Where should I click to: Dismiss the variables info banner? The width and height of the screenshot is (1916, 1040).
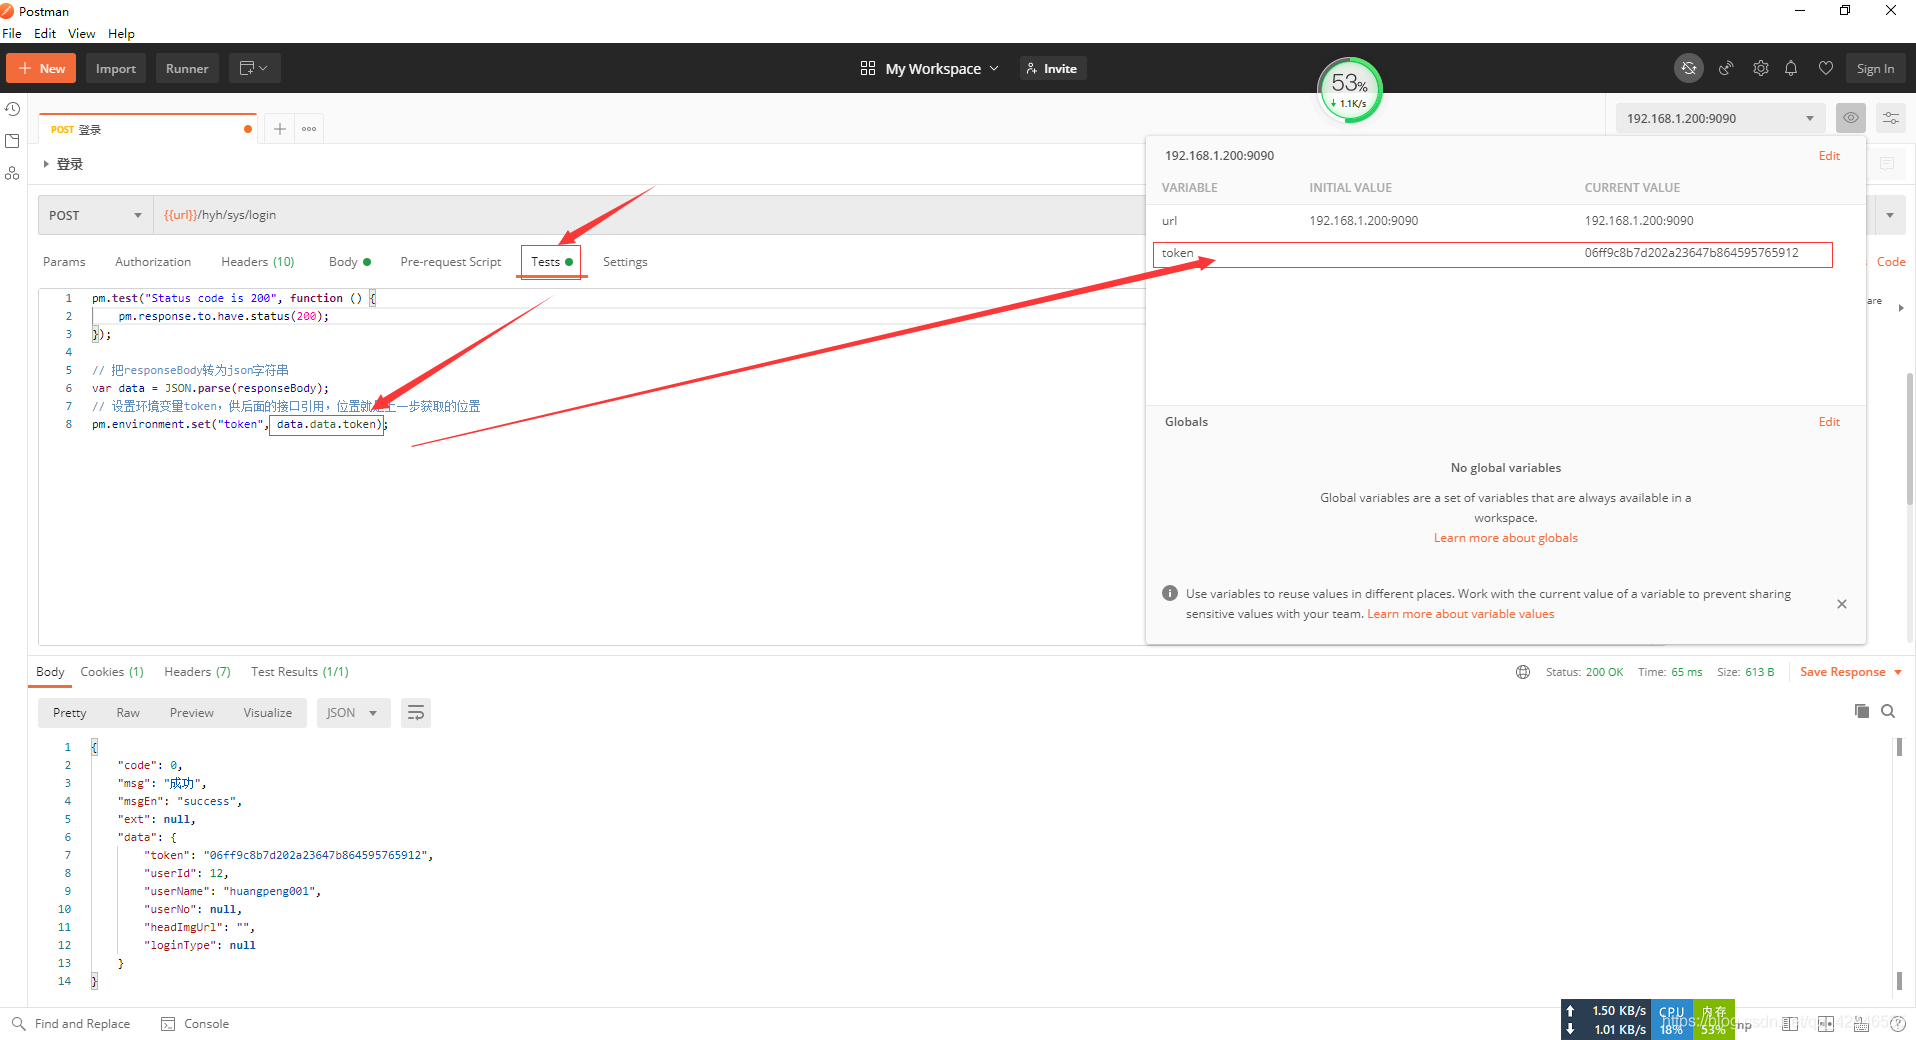(1842, 604)
